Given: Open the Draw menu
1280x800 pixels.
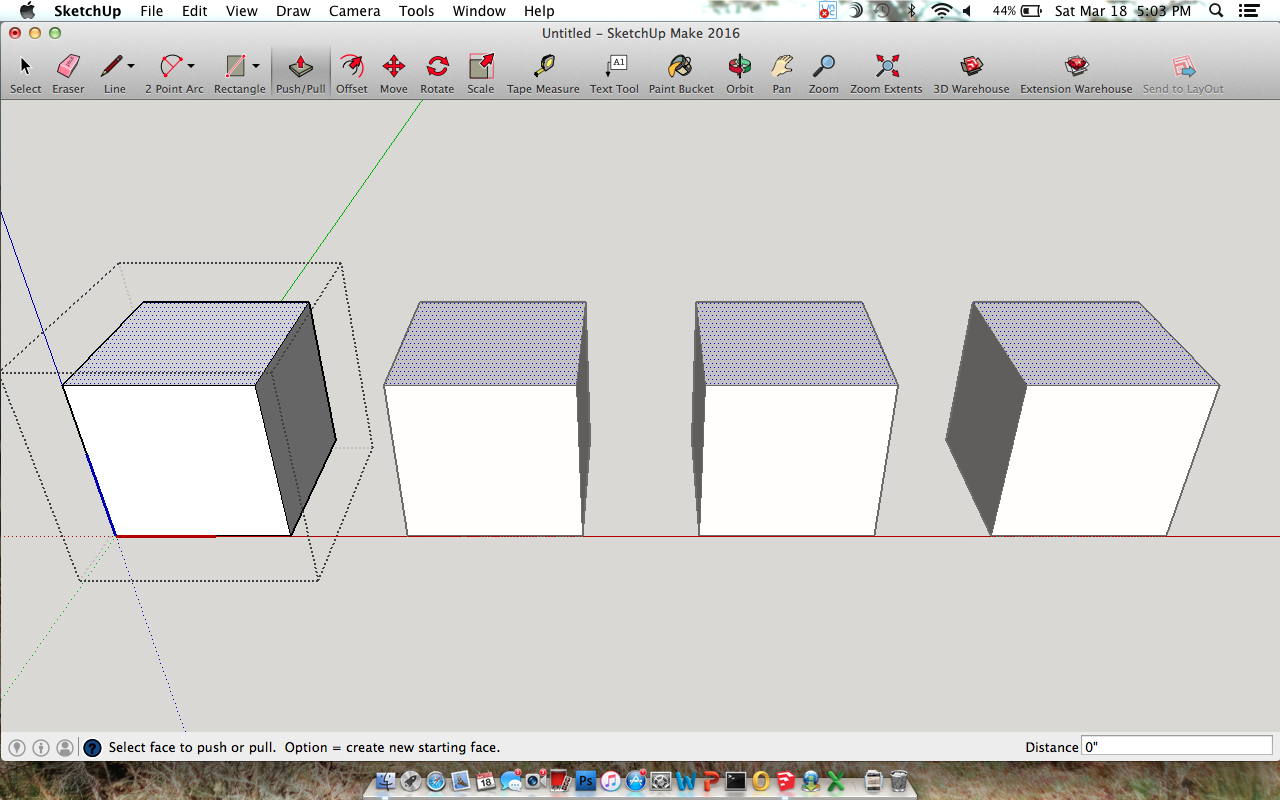Looking at the screenshot, I should point(293,11).
